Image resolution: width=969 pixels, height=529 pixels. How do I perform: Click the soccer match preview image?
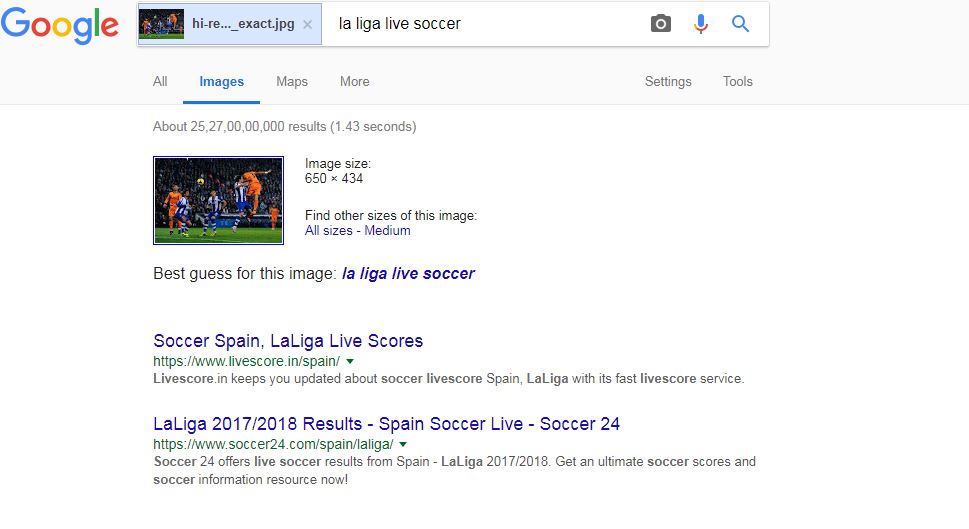click(x=218, y=200)
